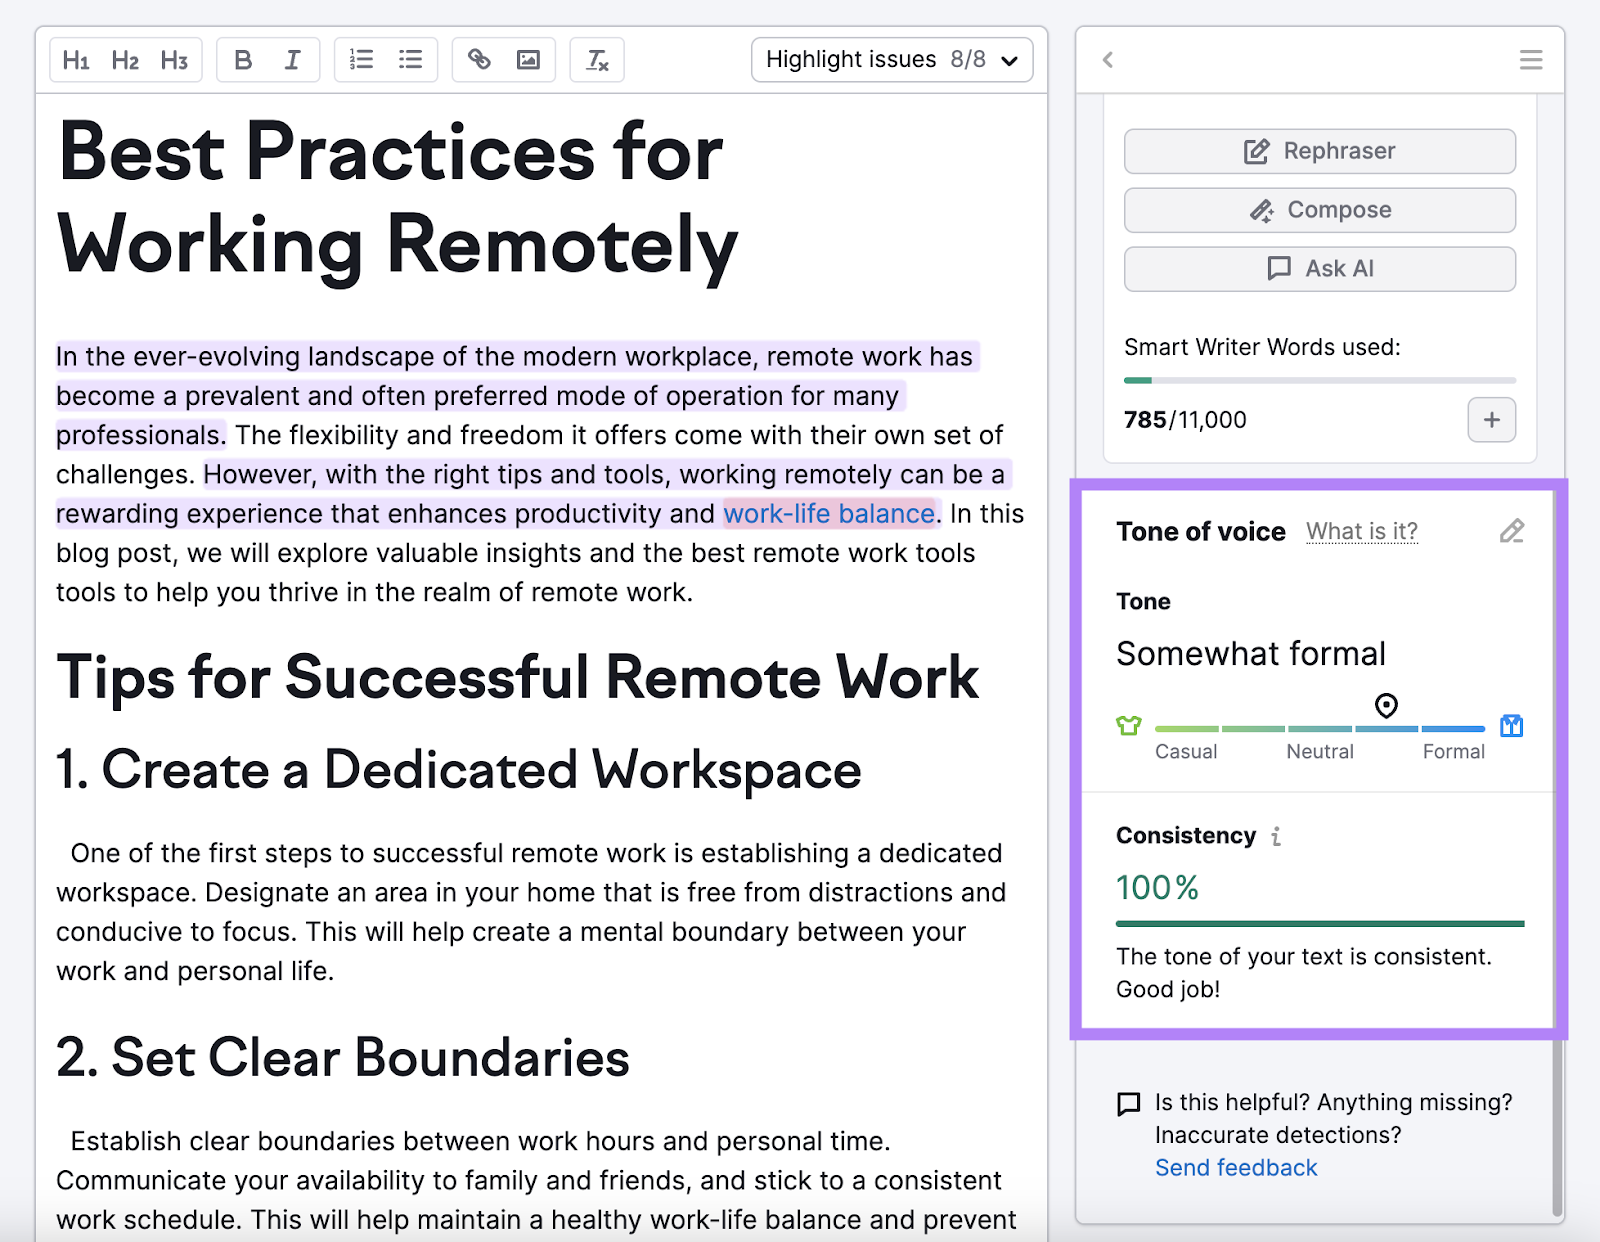Open the Compose tool
This screenshot has height=1242, width=1600.
click(1319, 210)
